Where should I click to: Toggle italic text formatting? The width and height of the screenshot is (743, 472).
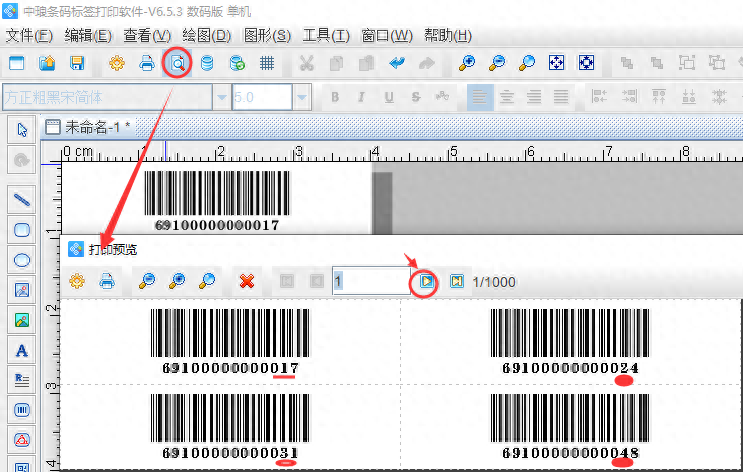tap(361, 97)
